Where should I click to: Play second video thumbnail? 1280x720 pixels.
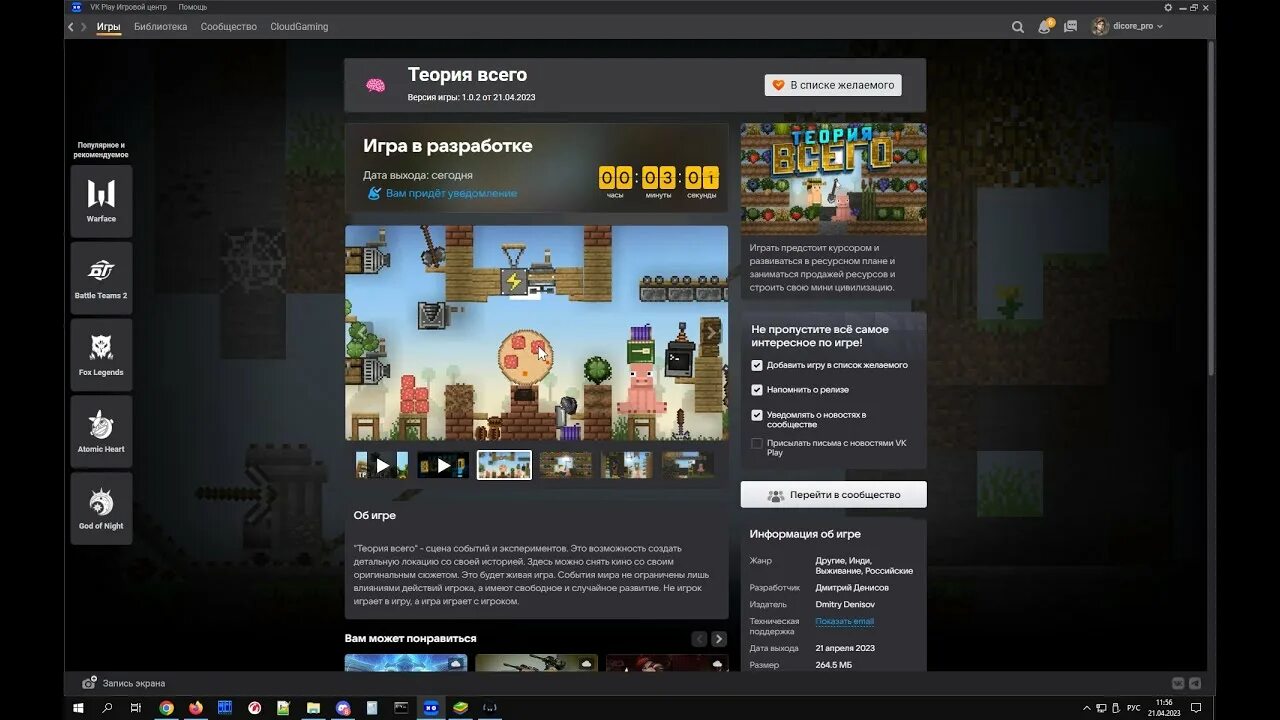point(443,465)
